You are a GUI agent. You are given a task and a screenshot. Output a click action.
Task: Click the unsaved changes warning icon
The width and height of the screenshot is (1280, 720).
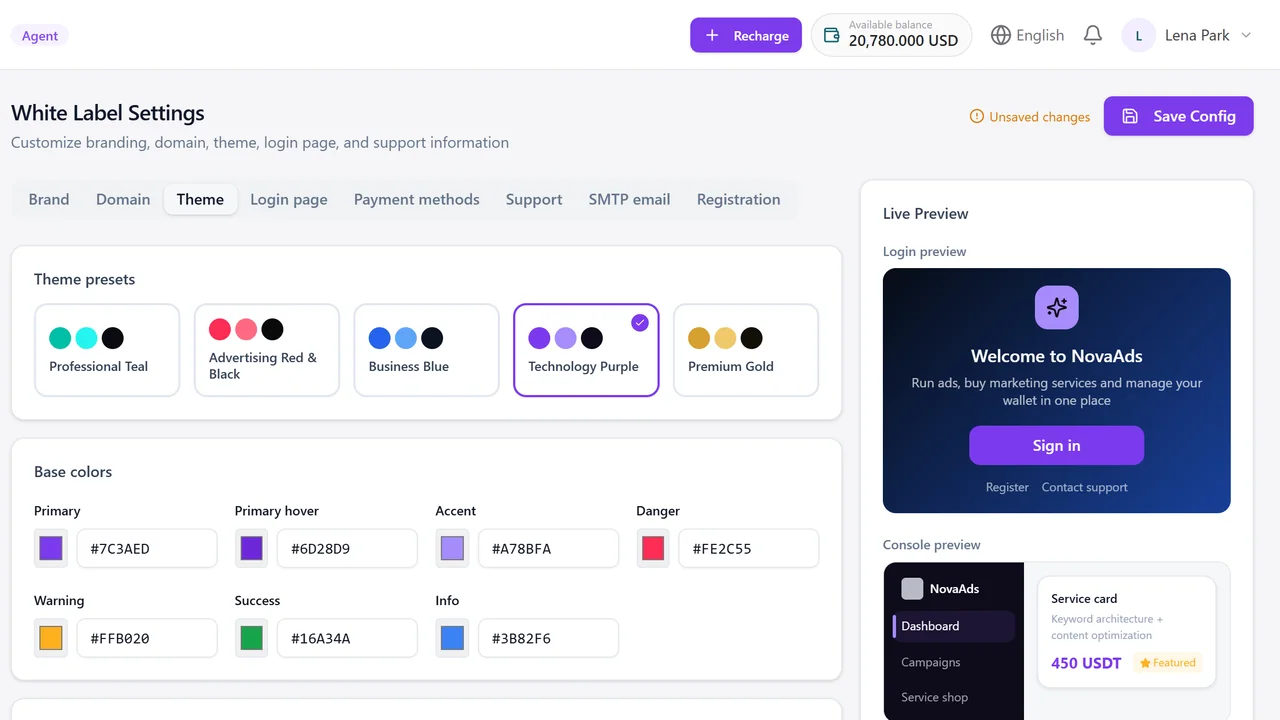pyautogui.click(x=977, y=116)
